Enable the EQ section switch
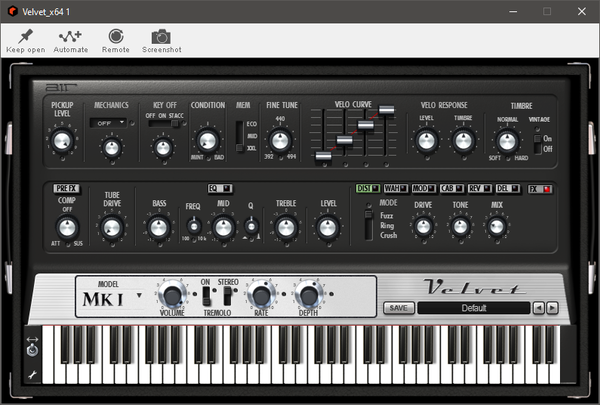 [220, 188]
